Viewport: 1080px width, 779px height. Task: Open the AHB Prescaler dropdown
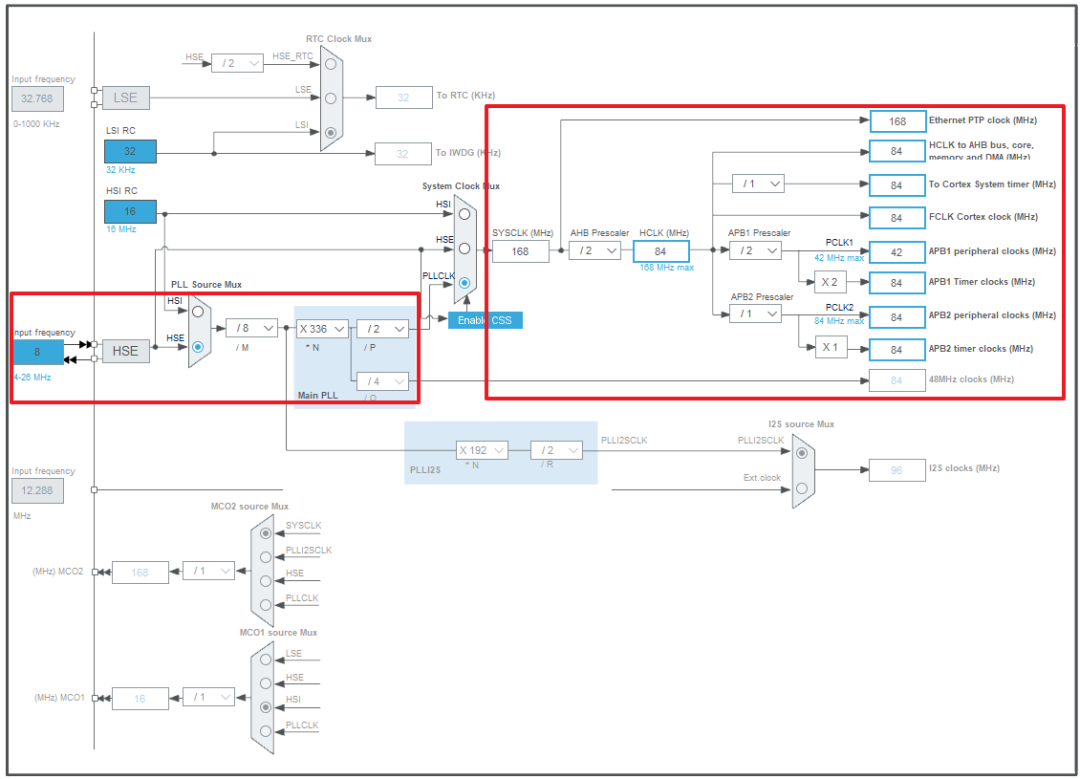coord(595,251)
